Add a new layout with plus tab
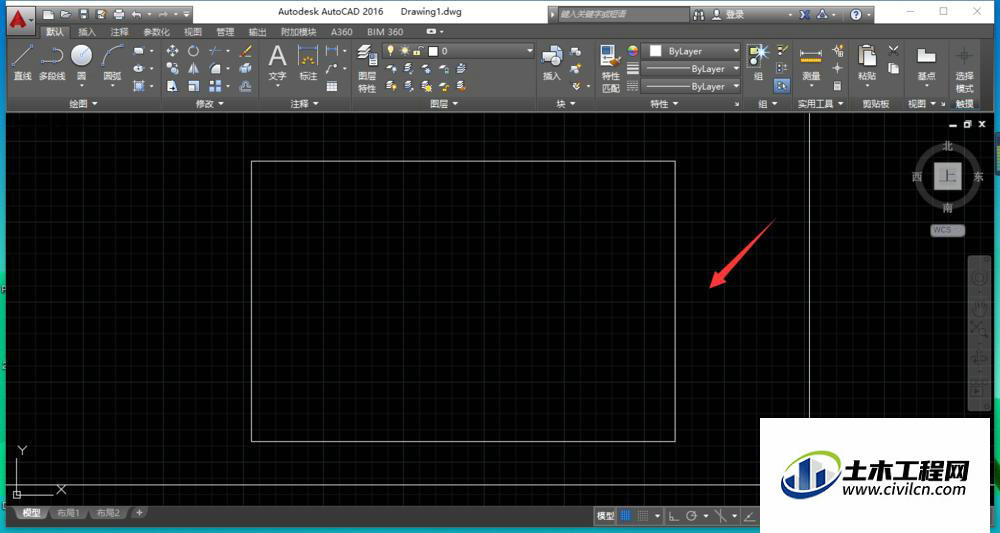This screenshot has height=533, width=1000. (x=139, y=512)
